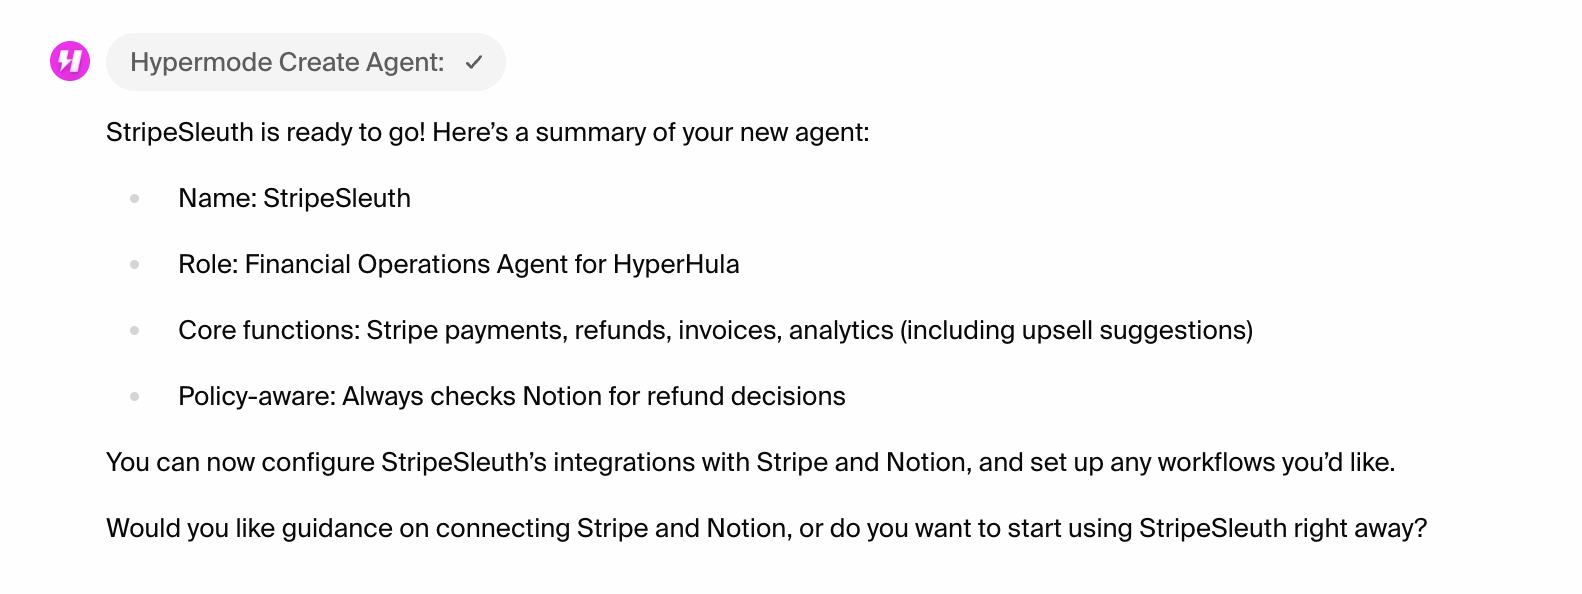Image resolution: width=1582 pixels, height=594 pixels.
Task: Click the Hypermode H glyph inside the avatar
Action: click(x=68, y=60)
